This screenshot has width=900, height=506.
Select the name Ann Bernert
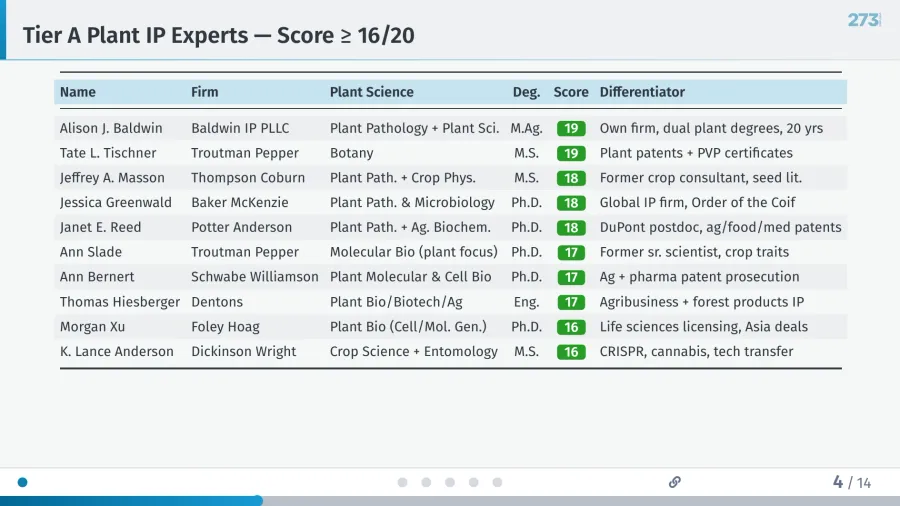tap(97, 277)
